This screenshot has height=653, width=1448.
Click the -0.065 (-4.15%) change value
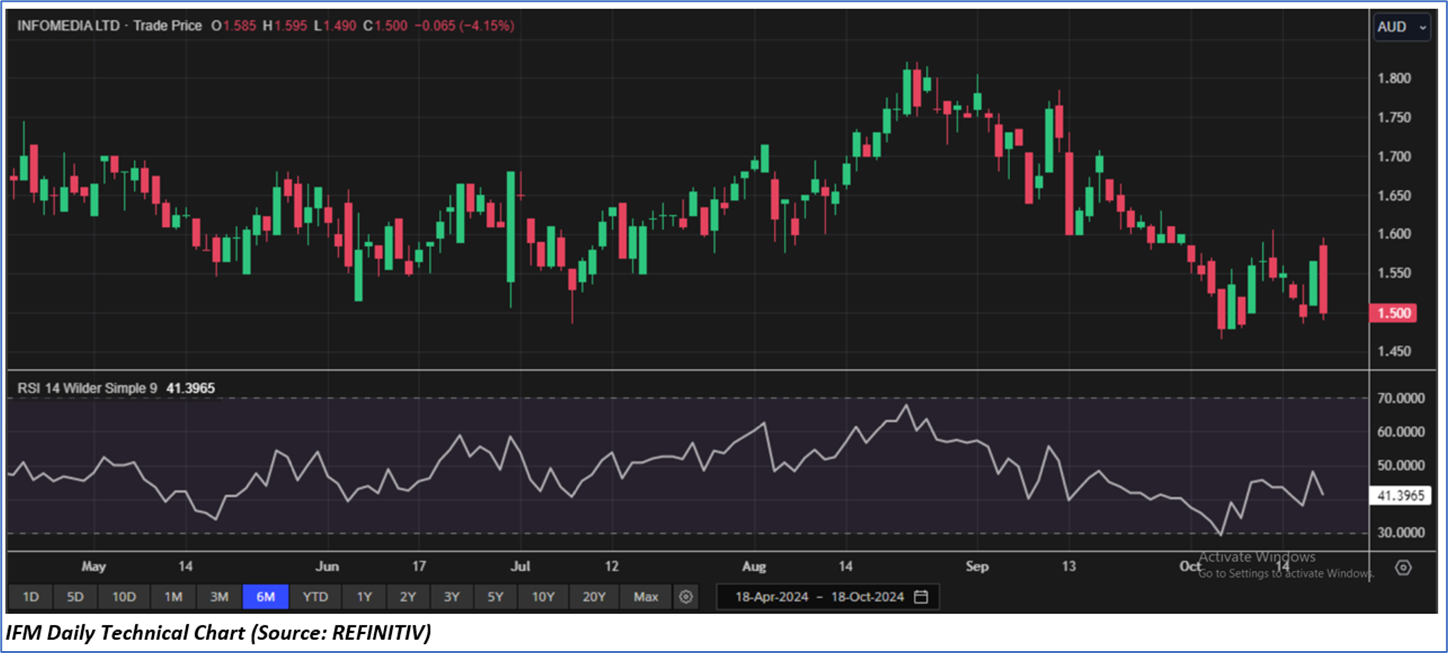coord(464,26)
